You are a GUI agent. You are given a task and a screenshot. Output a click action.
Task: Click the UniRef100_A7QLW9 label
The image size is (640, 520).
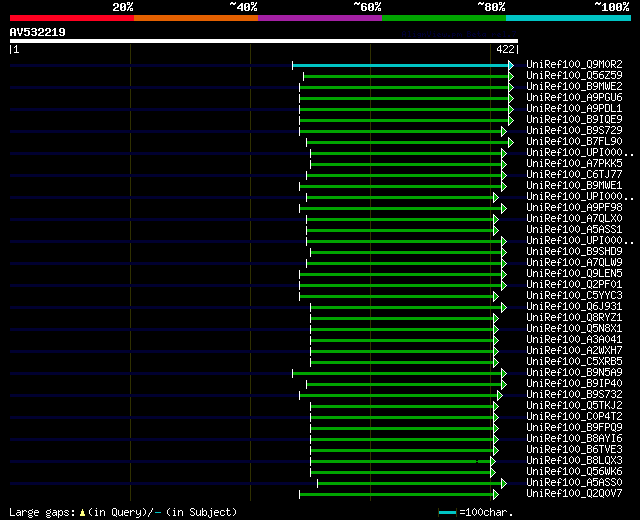pyautogui.click(x=574, y=262)
